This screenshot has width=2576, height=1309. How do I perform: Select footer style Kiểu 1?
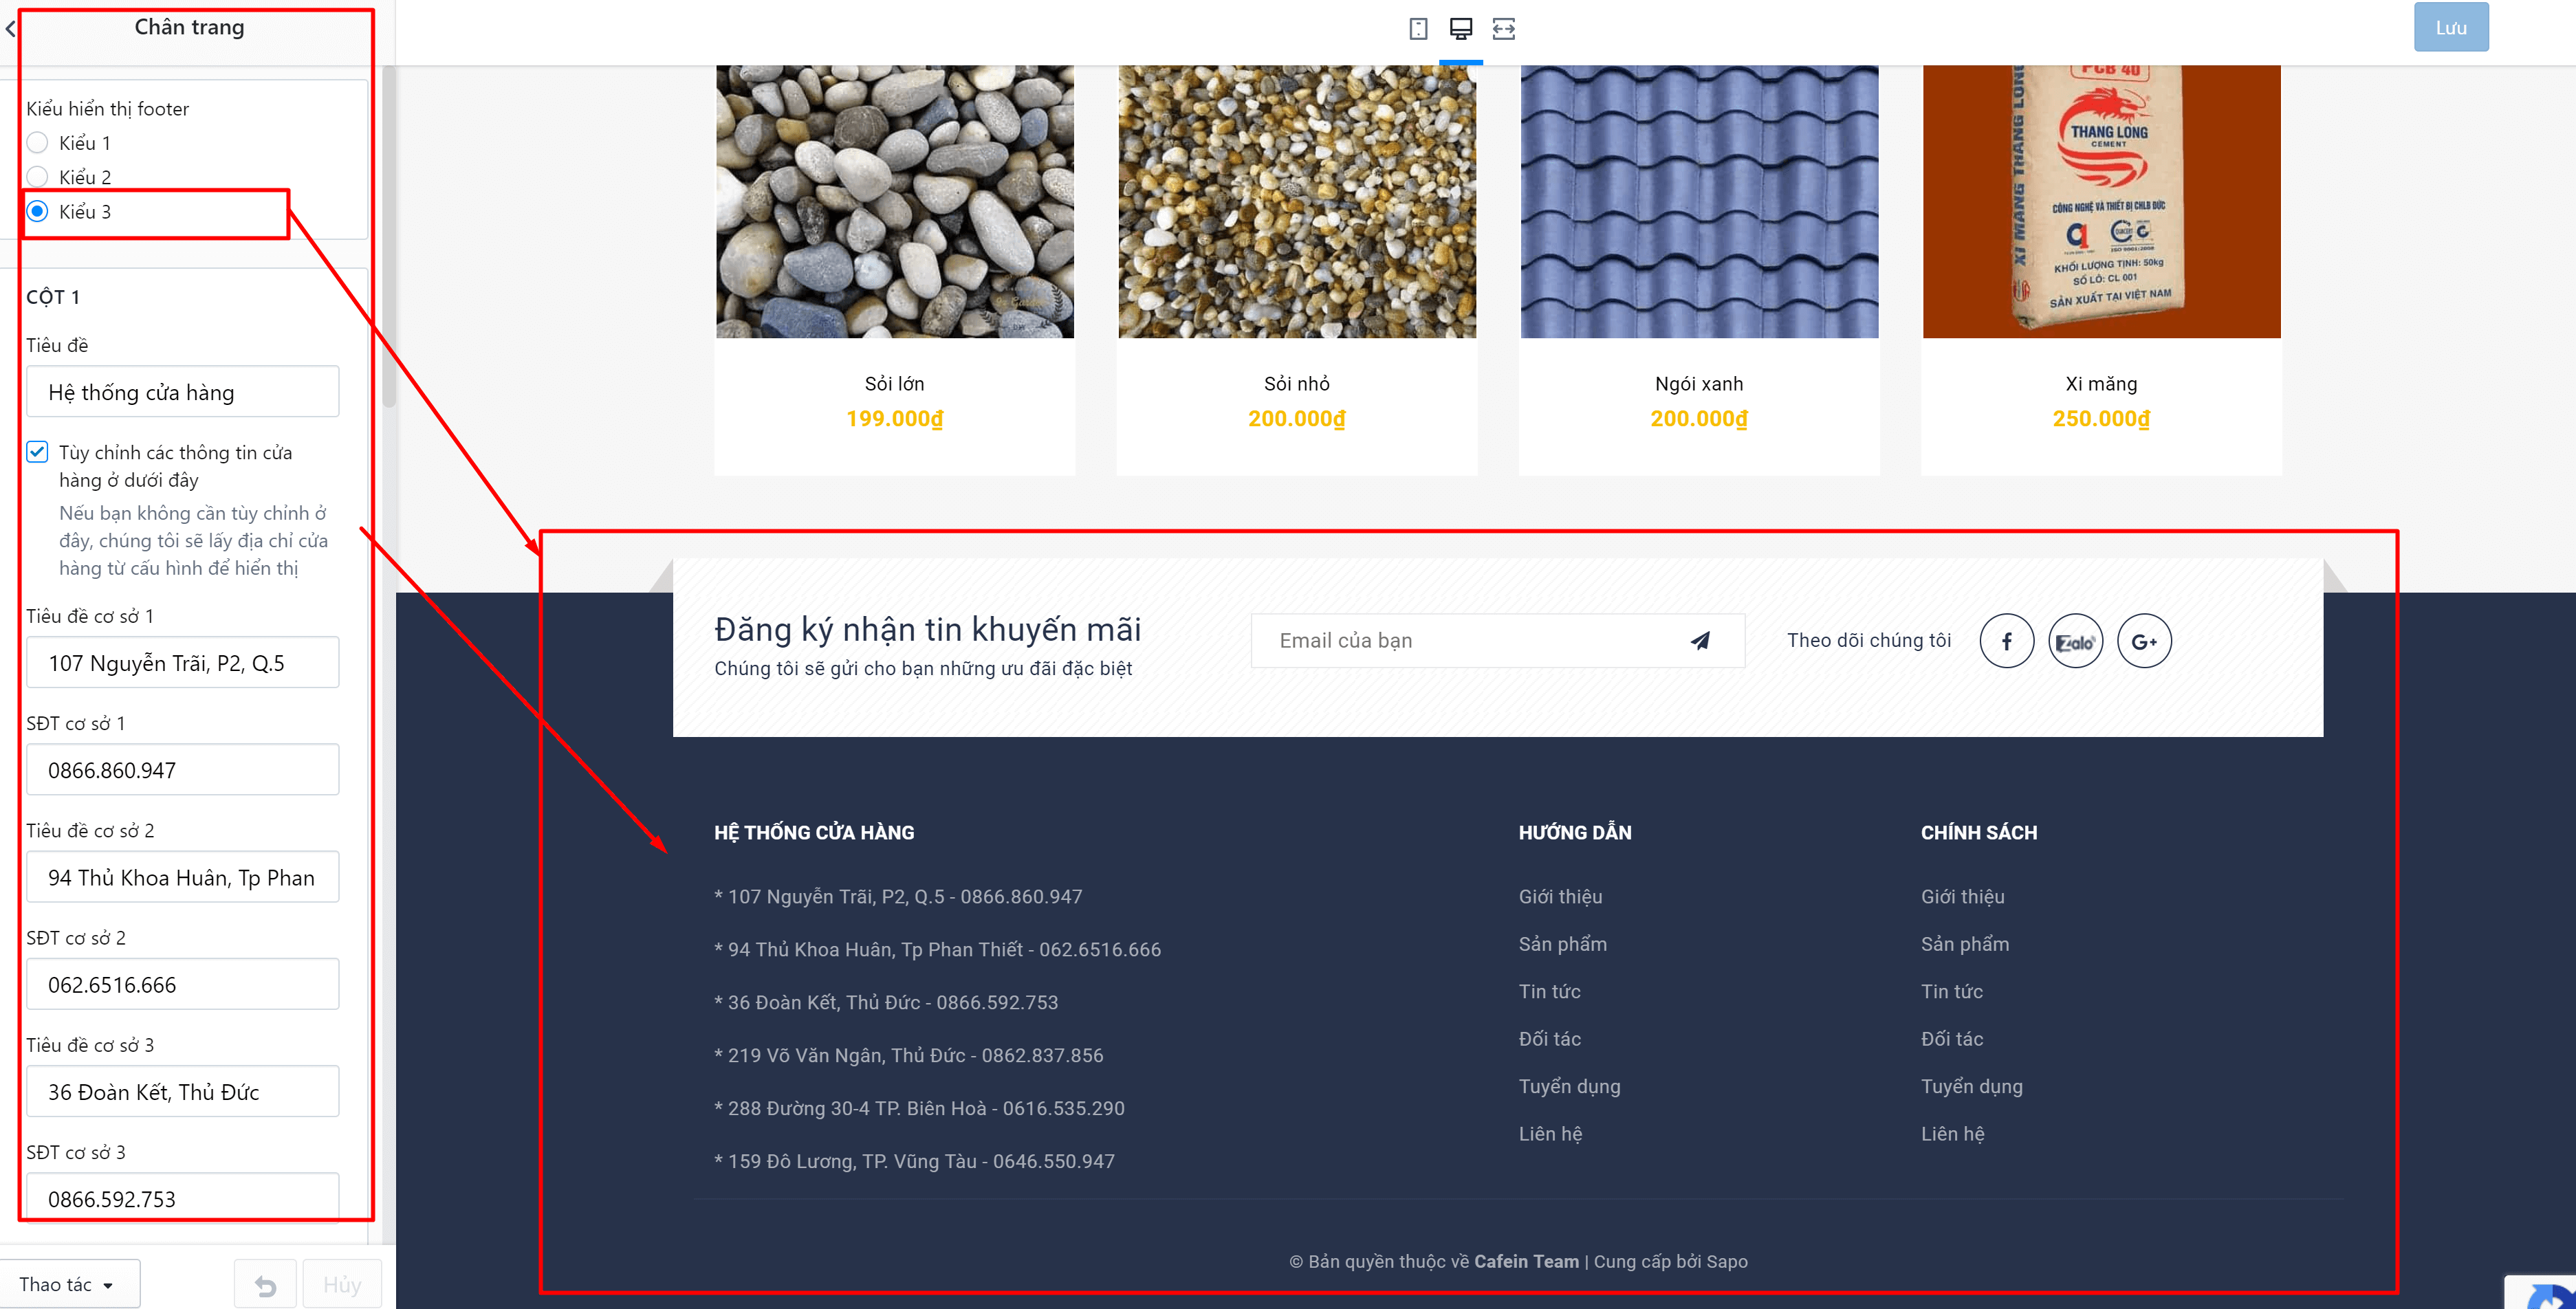(37, 143)
